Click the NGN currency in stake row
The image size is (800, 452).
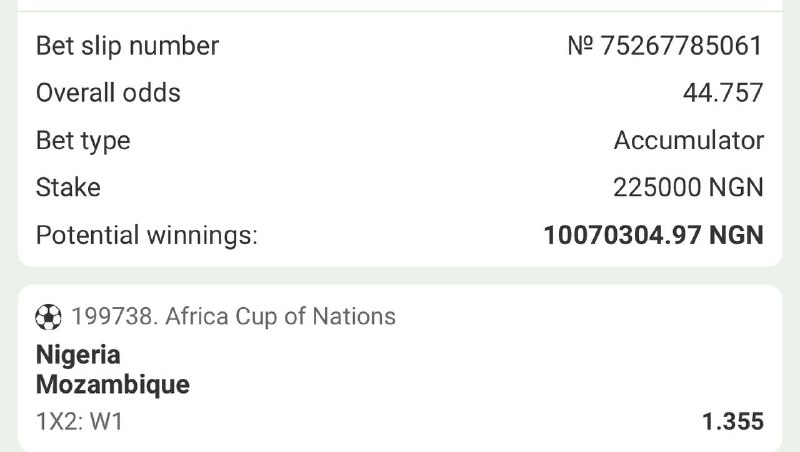739,187
